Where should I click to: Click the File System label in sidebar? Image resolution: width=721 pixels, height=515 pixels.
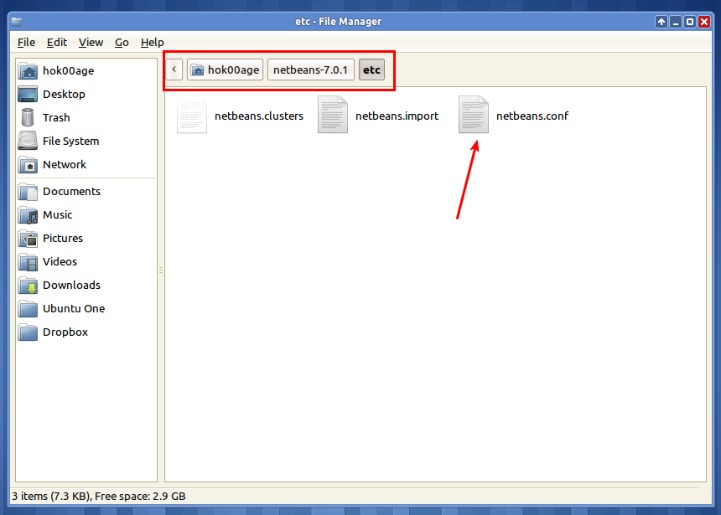[x=71, y=141]
